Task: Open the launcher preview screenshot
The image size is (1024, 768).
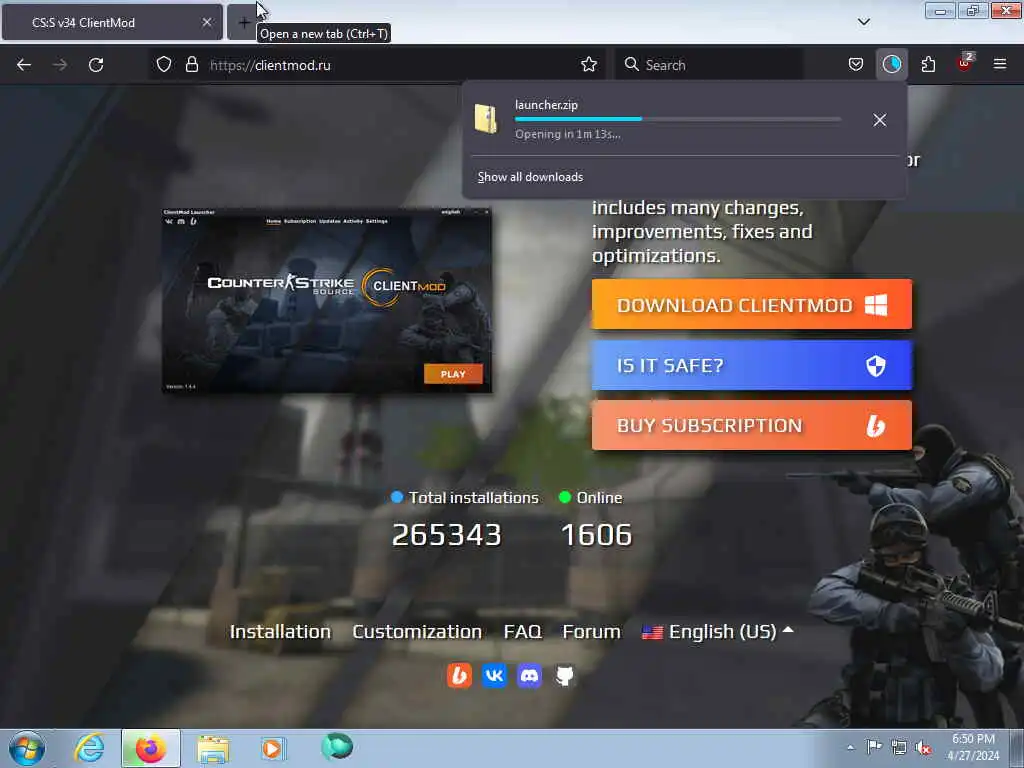Action: coord(327,300)
